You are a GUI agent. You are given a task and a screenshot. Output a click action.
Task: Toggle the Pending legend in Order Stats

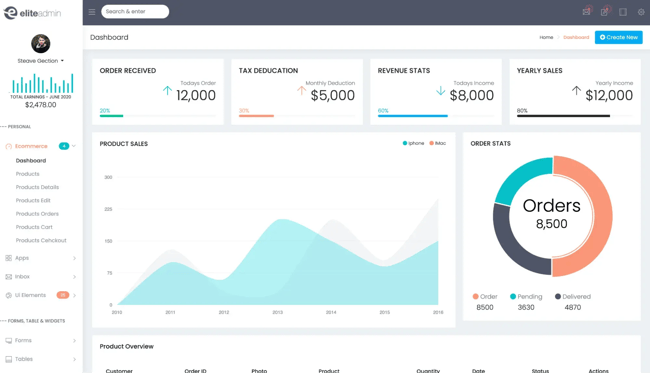(526, 296)
